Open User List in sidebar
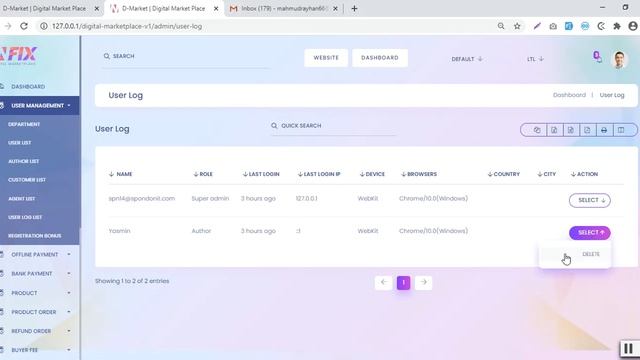This screenshot has height=360, width=640. (20, 143)
